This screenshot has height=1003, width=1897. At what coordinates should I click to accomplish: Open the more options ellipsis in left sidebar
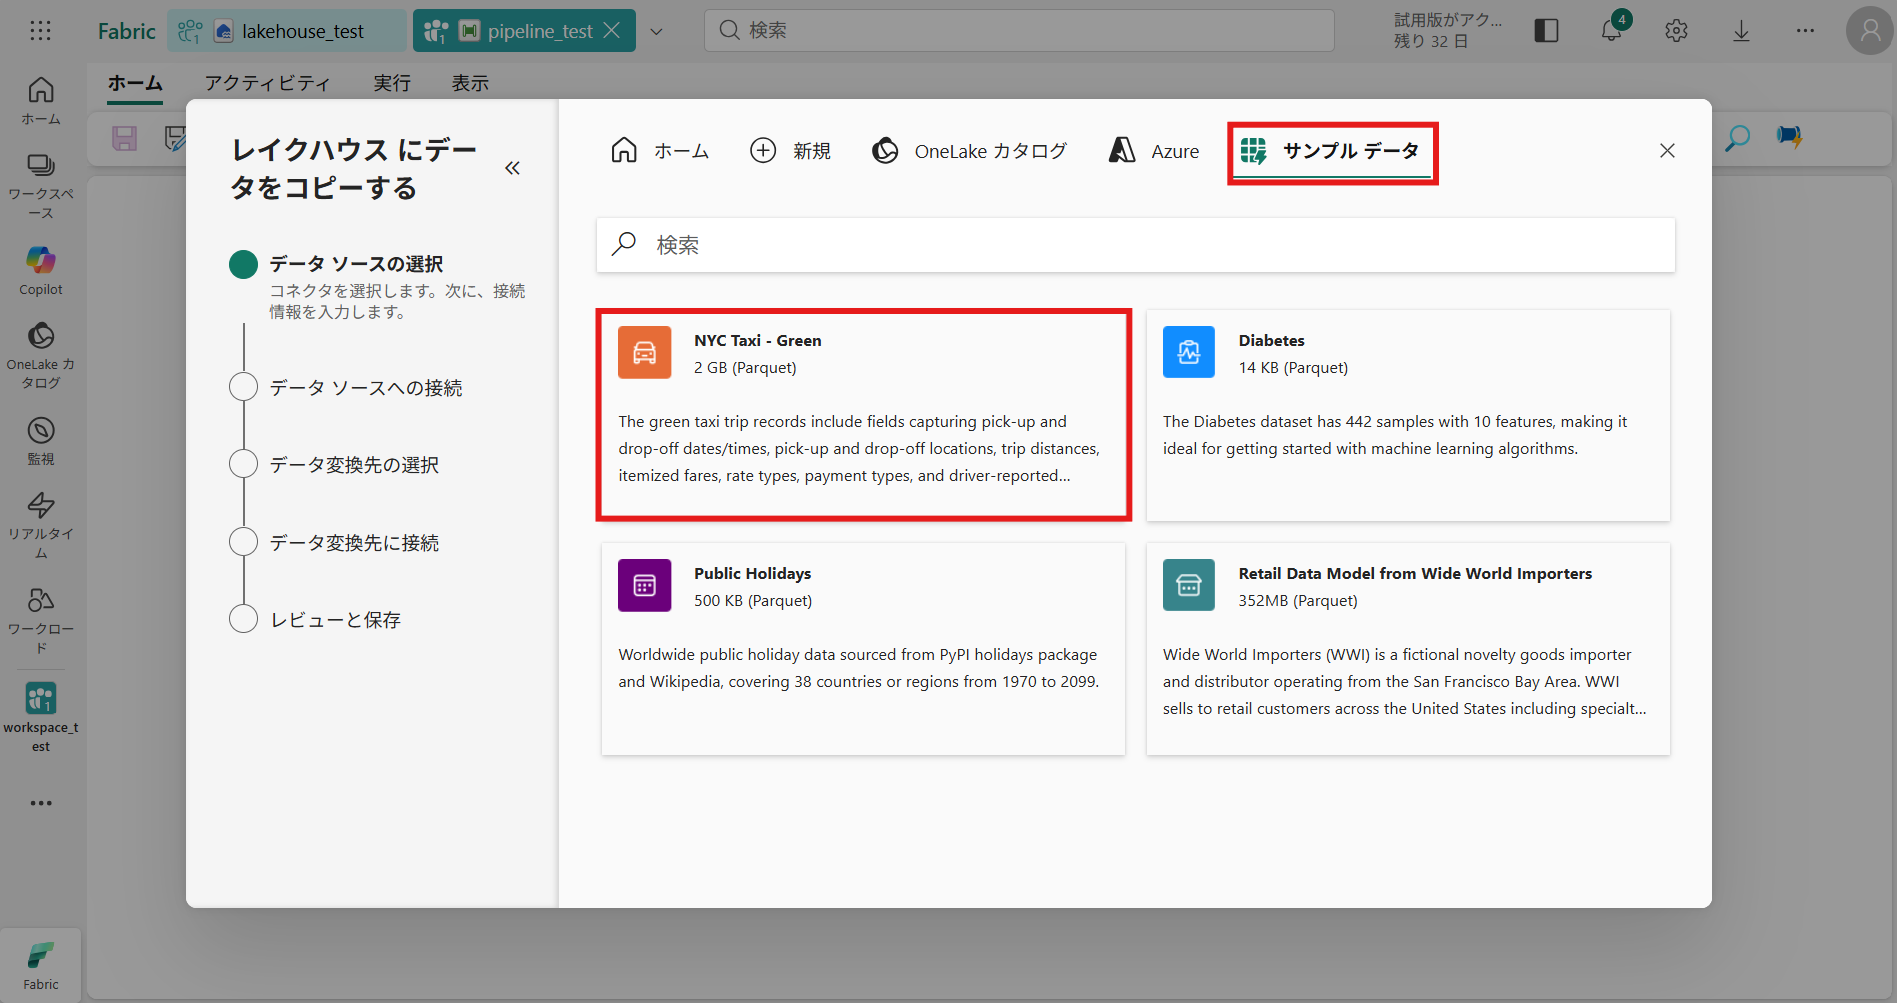coord(40,803)
